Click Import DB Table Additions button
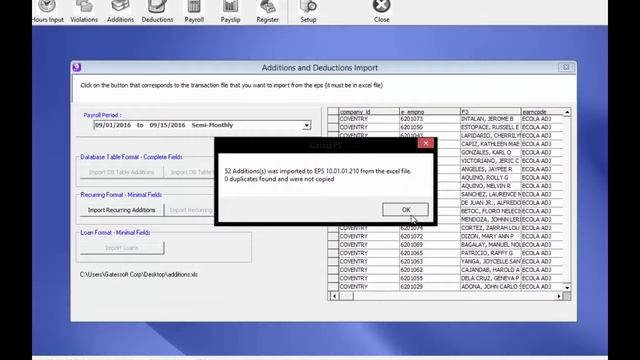 (122, 172)
